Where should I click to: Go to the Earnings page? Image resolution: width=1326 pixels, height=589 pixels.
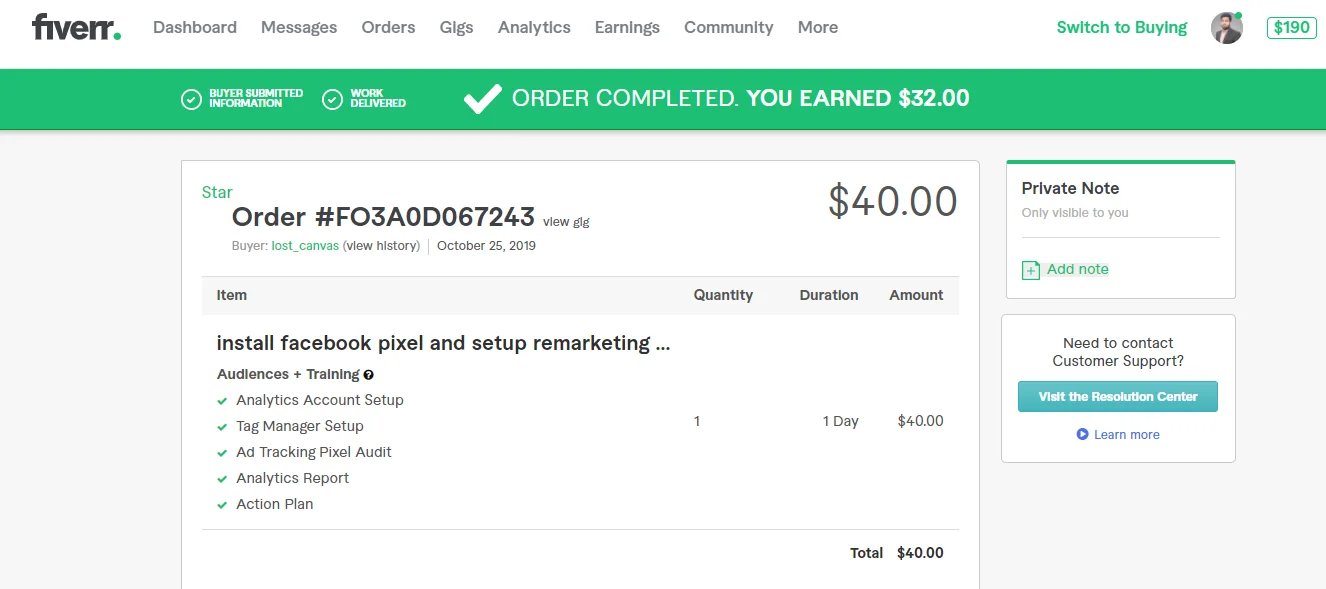[x=627, y=28]
